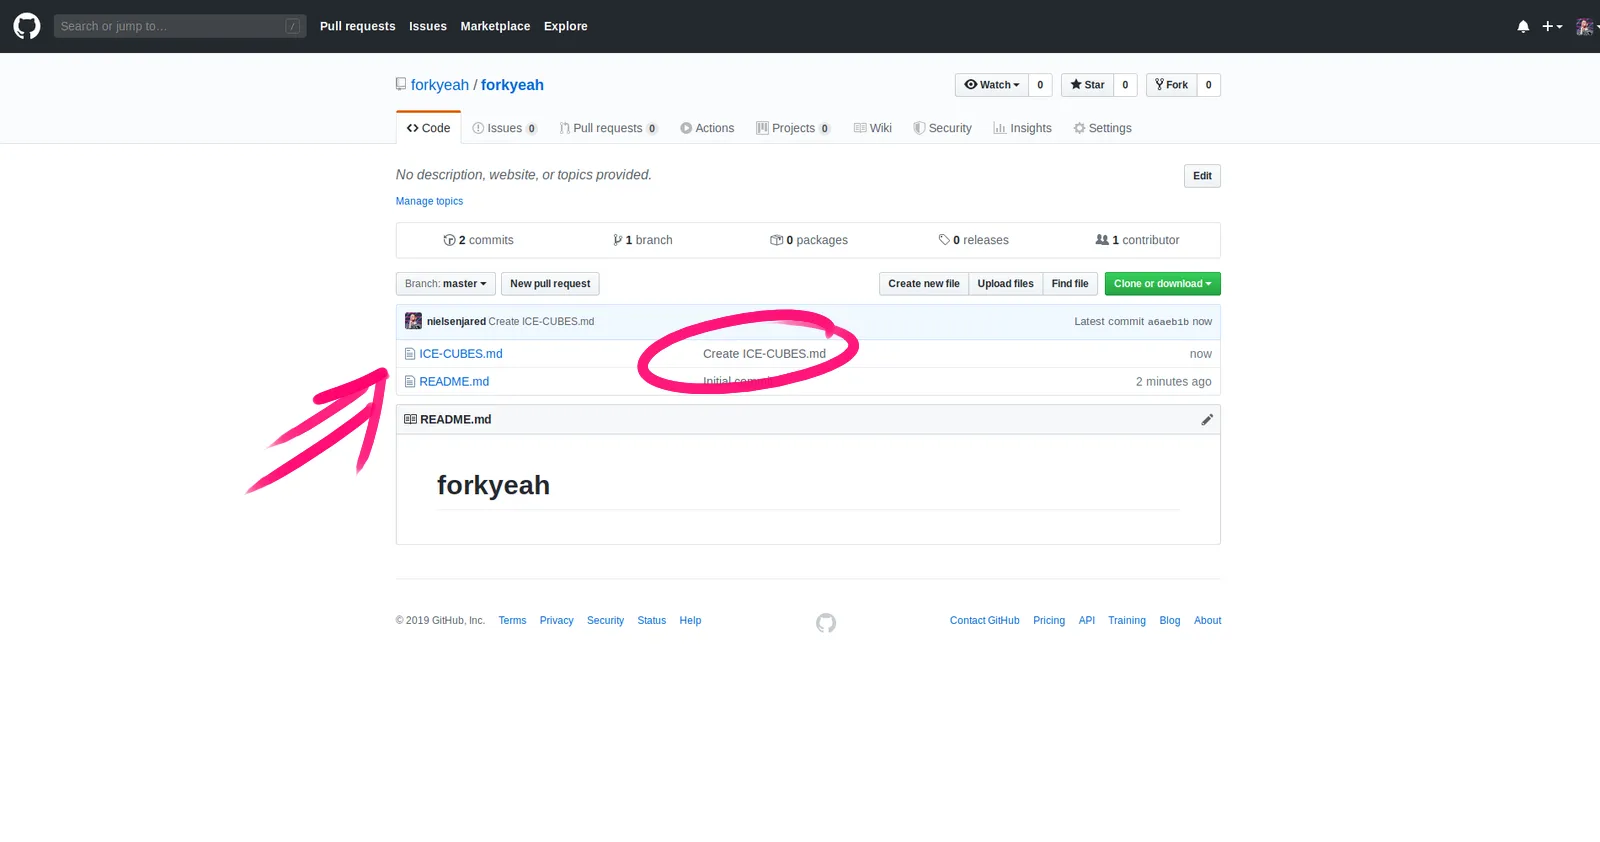This screenshot has width=1600, height=842.
Task: Click the footer GitHub logo
Action: tap(826, 623)
